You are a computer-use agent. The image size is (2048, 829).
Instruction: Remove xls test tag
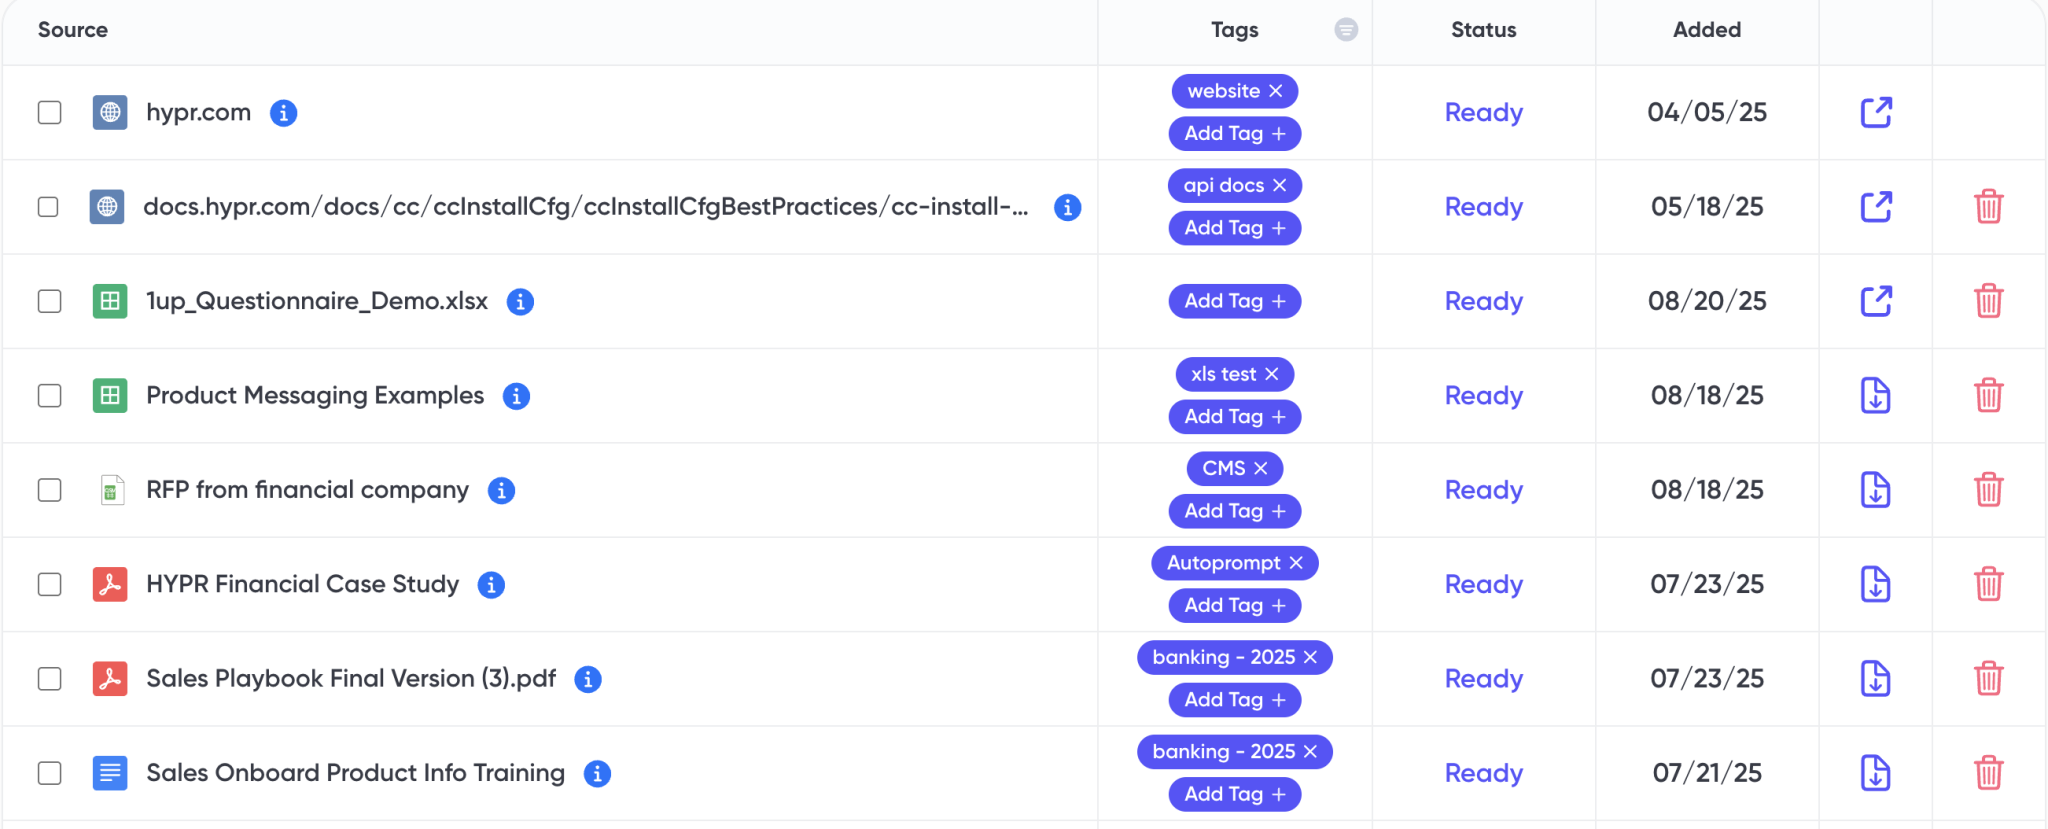click(x=1272, y=374)
